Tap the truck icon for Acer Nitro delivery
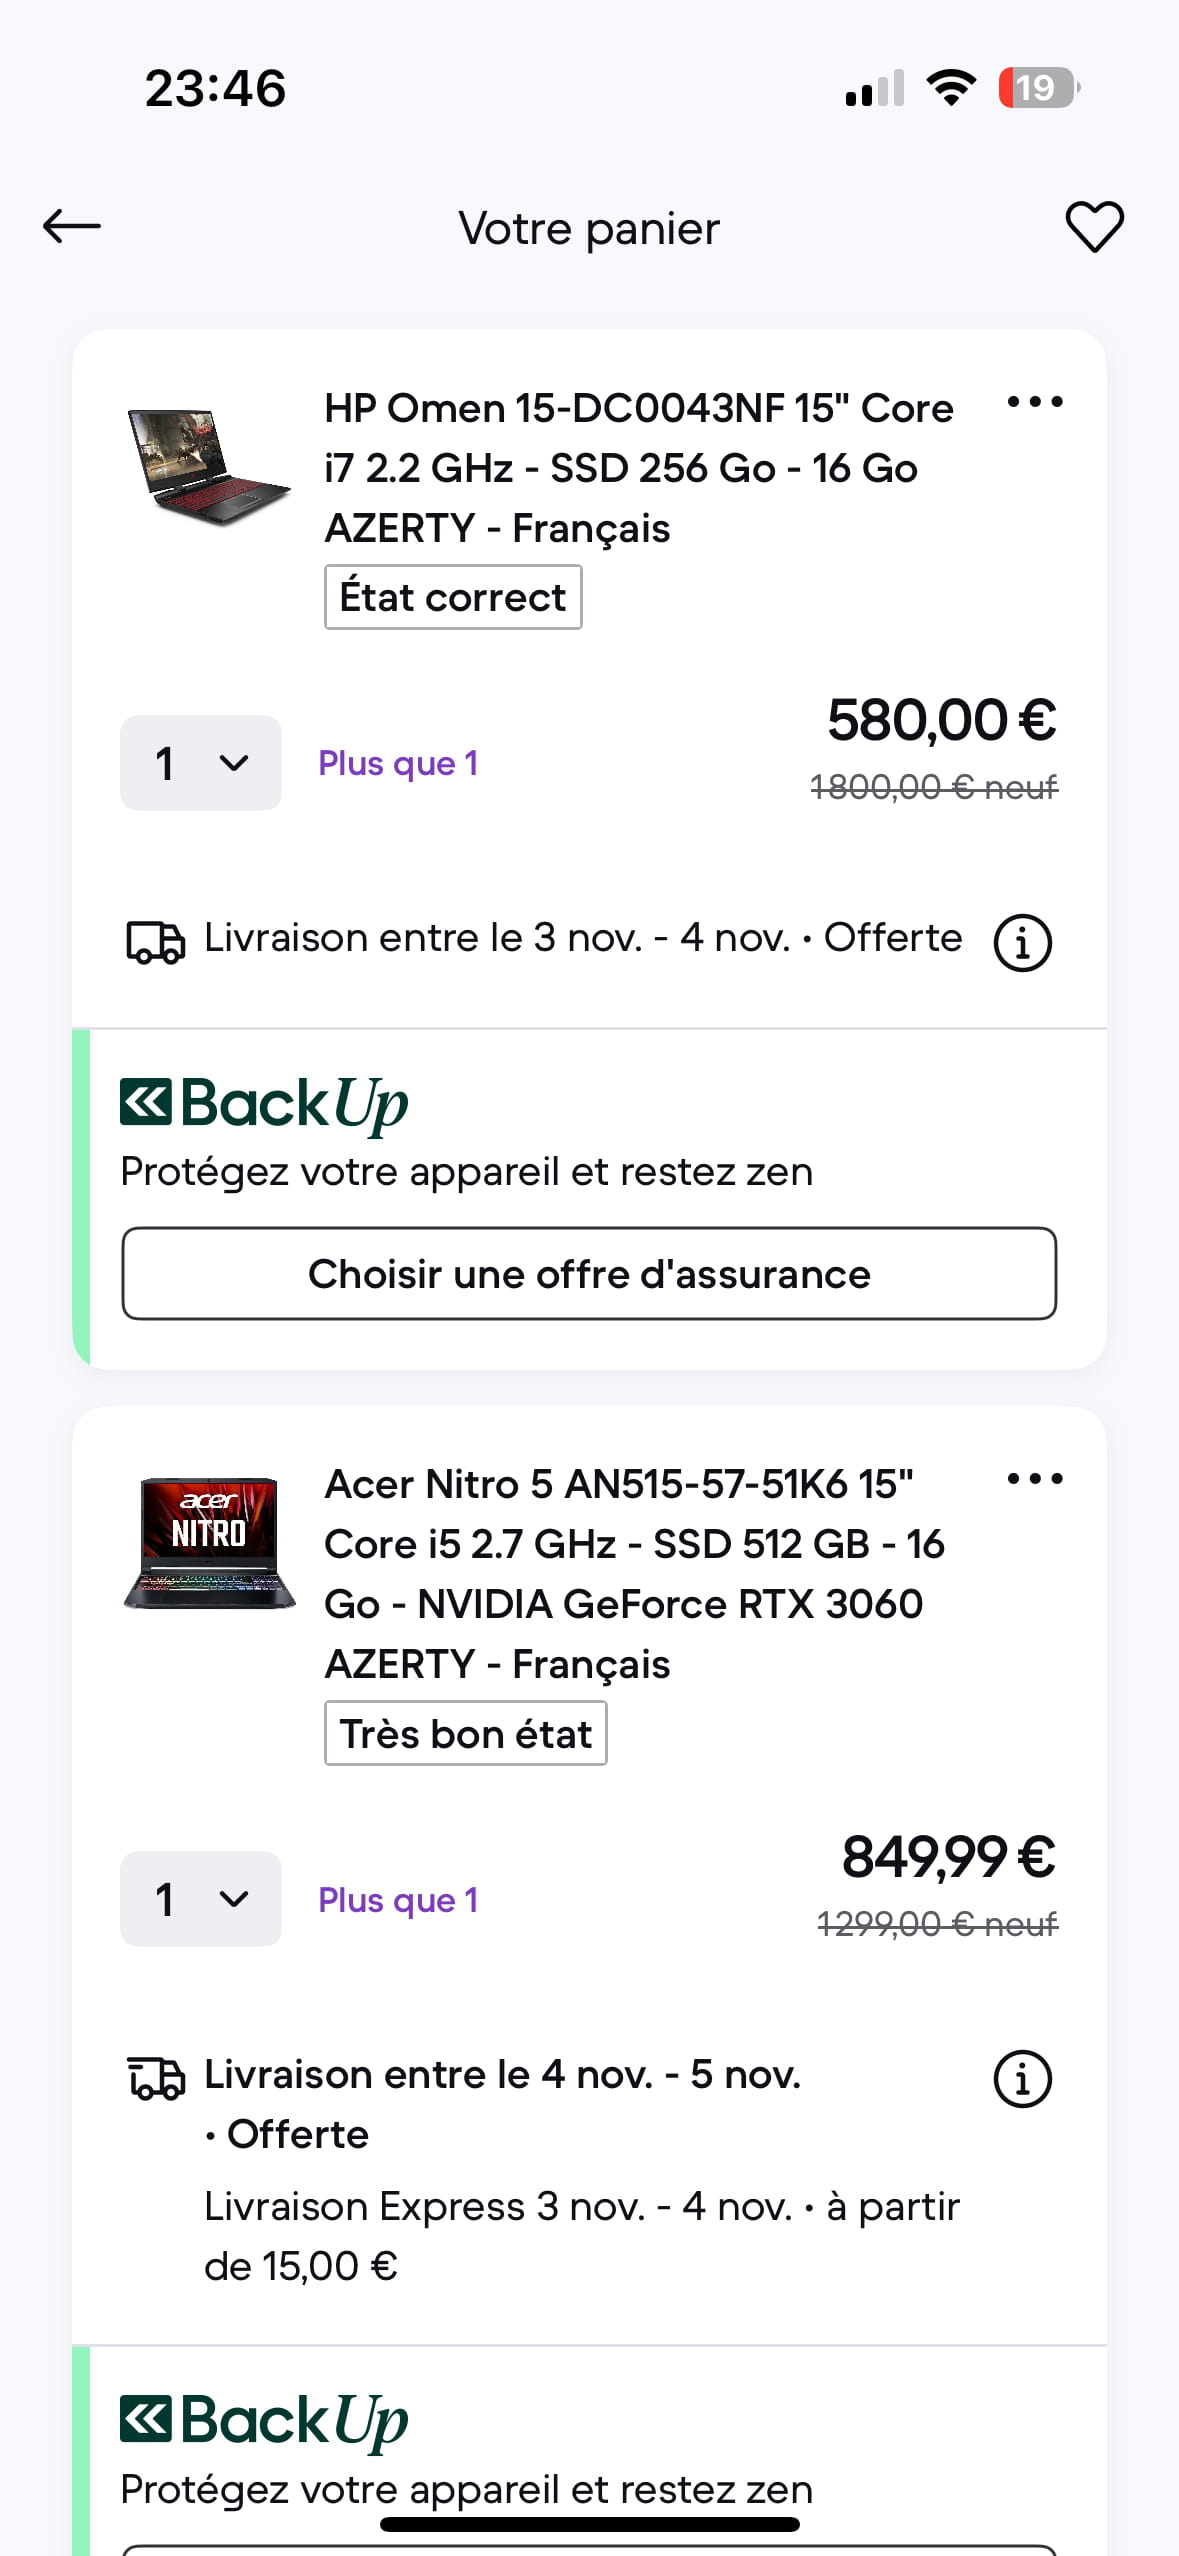 (x=155, y=2078)
